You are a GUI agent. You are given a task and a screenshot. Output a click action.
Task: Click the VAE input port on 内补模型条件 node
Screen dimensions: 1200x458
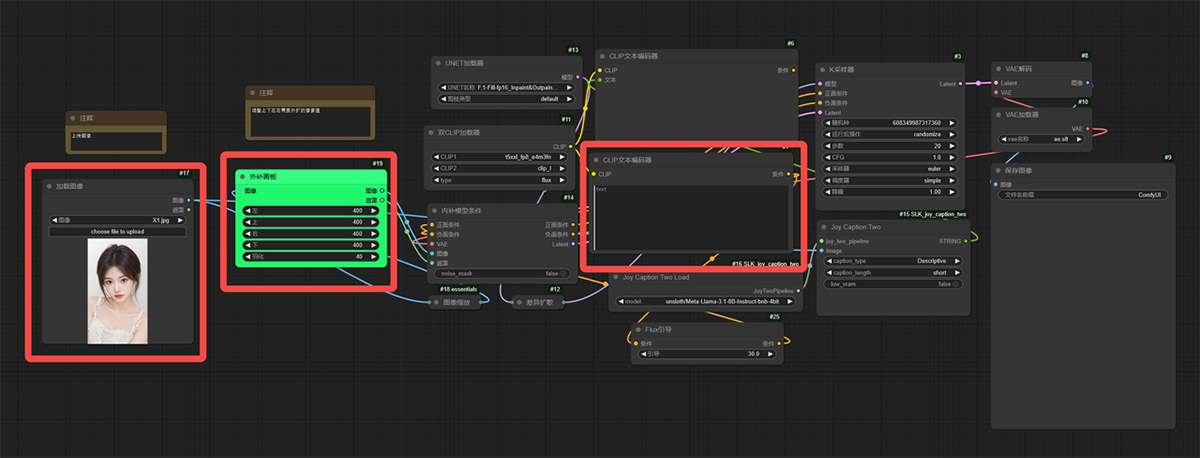(x=432, y=243)
